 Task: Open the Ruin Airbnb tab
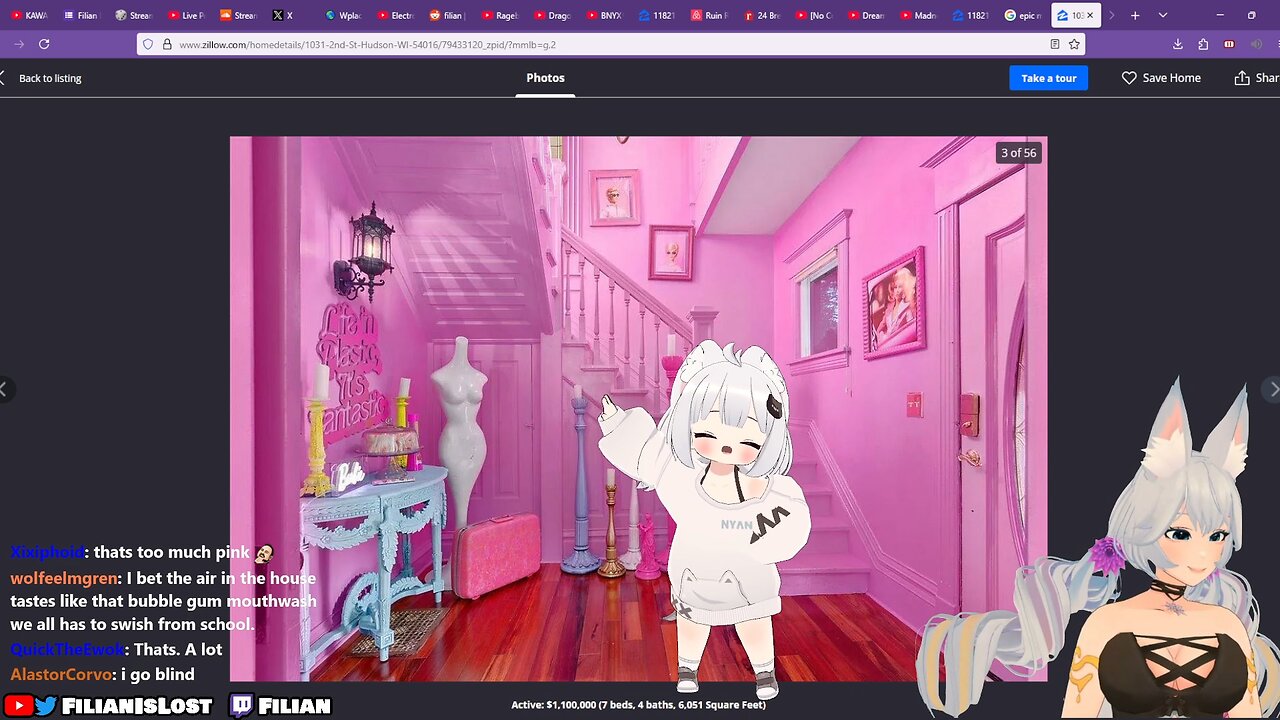709,15
